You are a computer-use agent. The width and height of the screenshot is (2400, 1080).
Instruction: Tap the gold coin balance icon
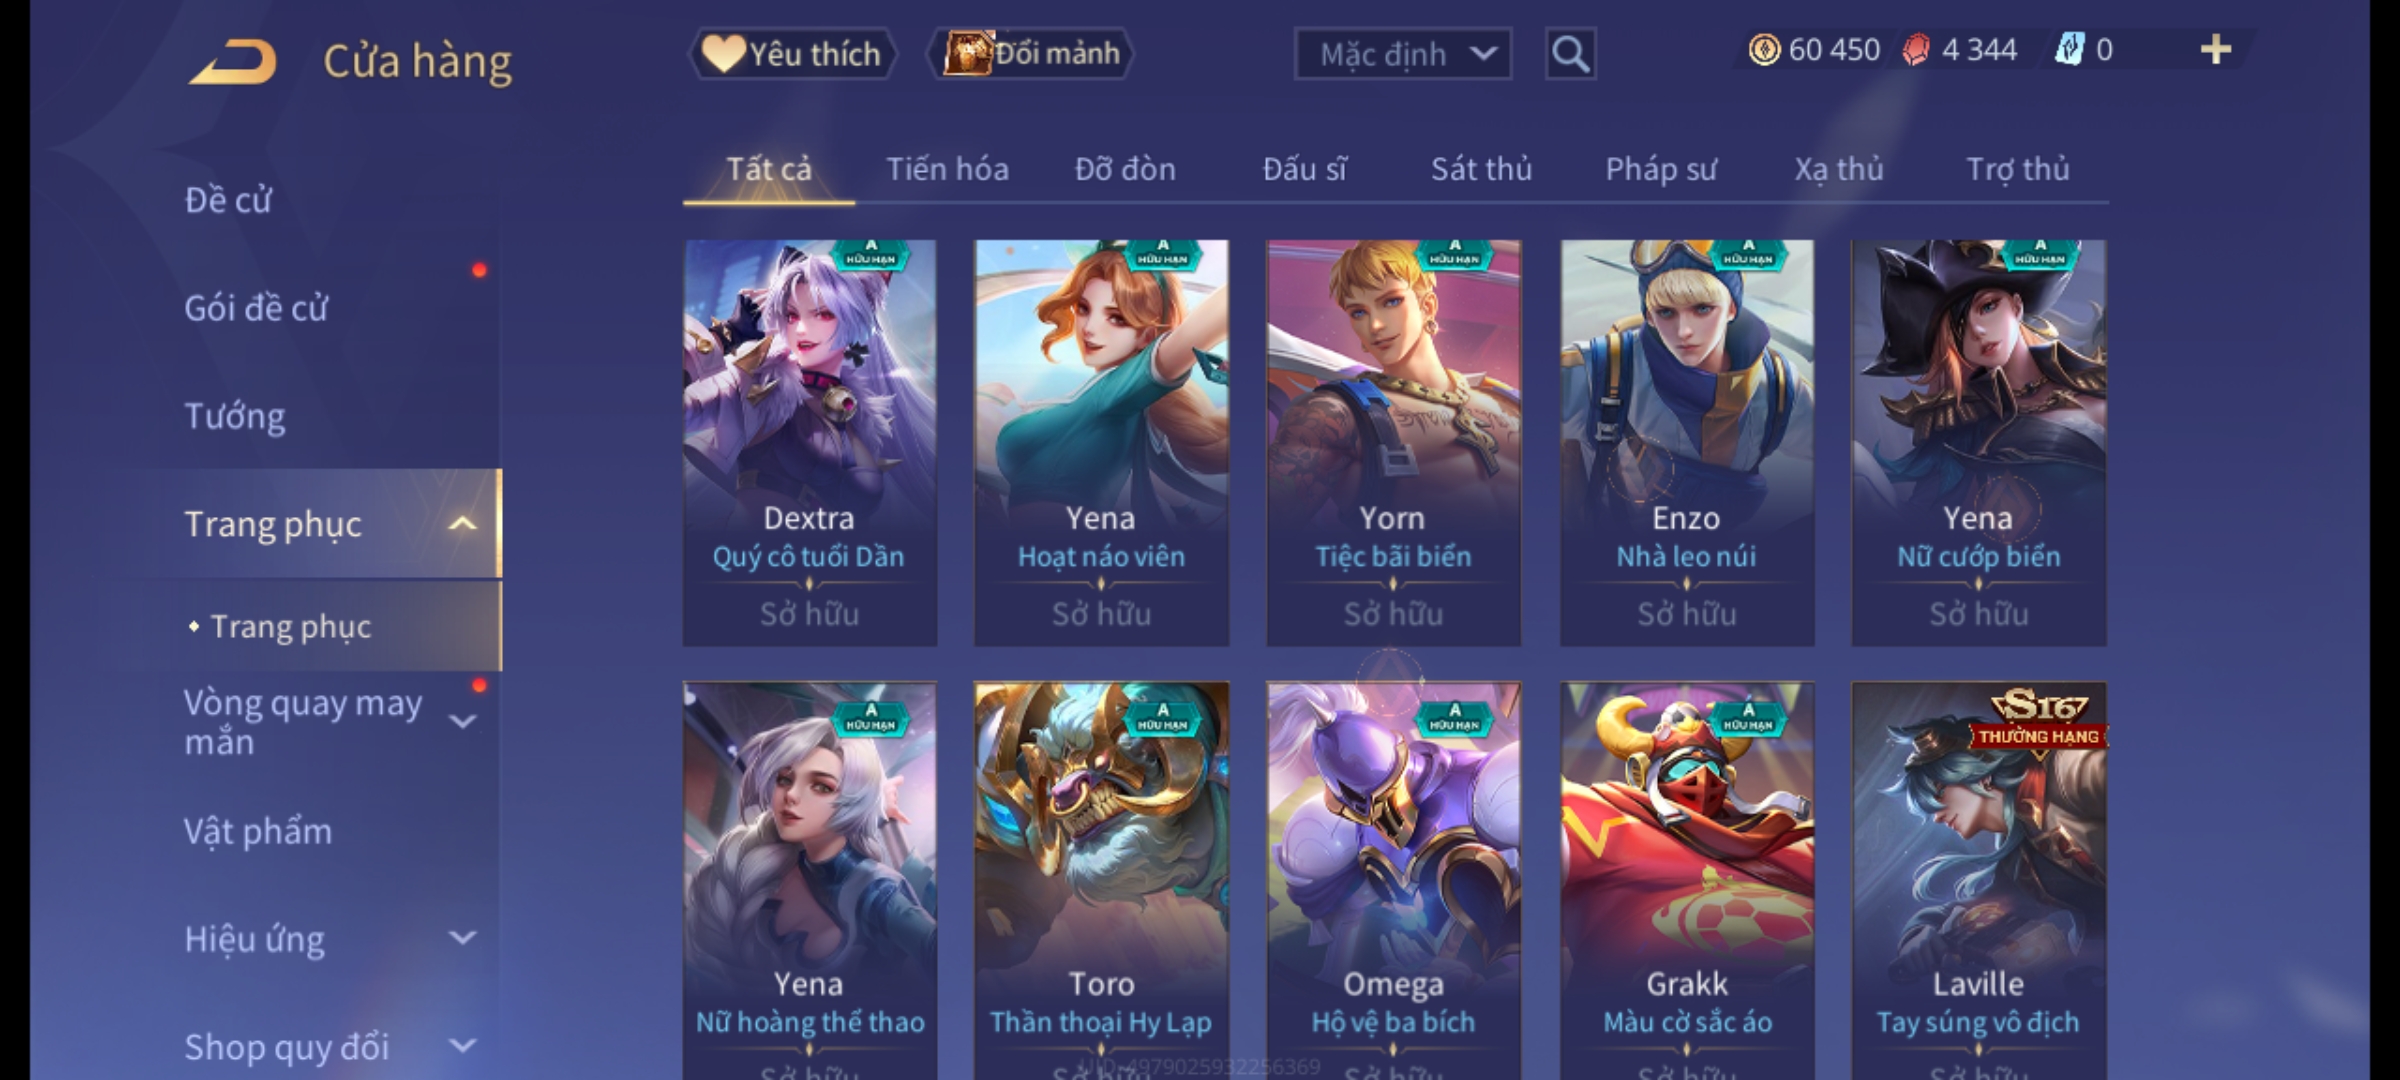coord(1764,50)
